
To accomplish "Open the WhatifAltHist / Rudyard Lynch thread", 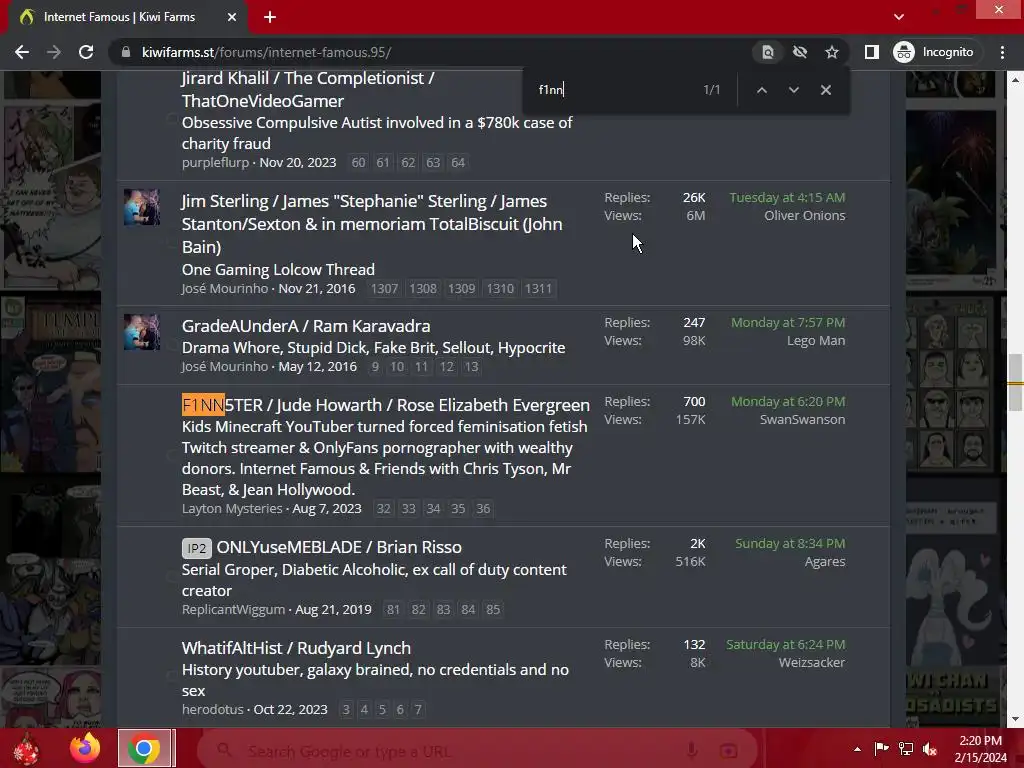I will pyautogui.click(x=296, y=648).
